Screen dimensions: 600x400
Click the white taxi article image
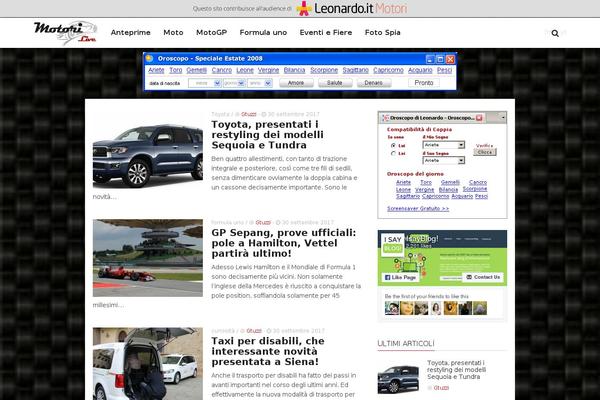click(x=148, y=364)
